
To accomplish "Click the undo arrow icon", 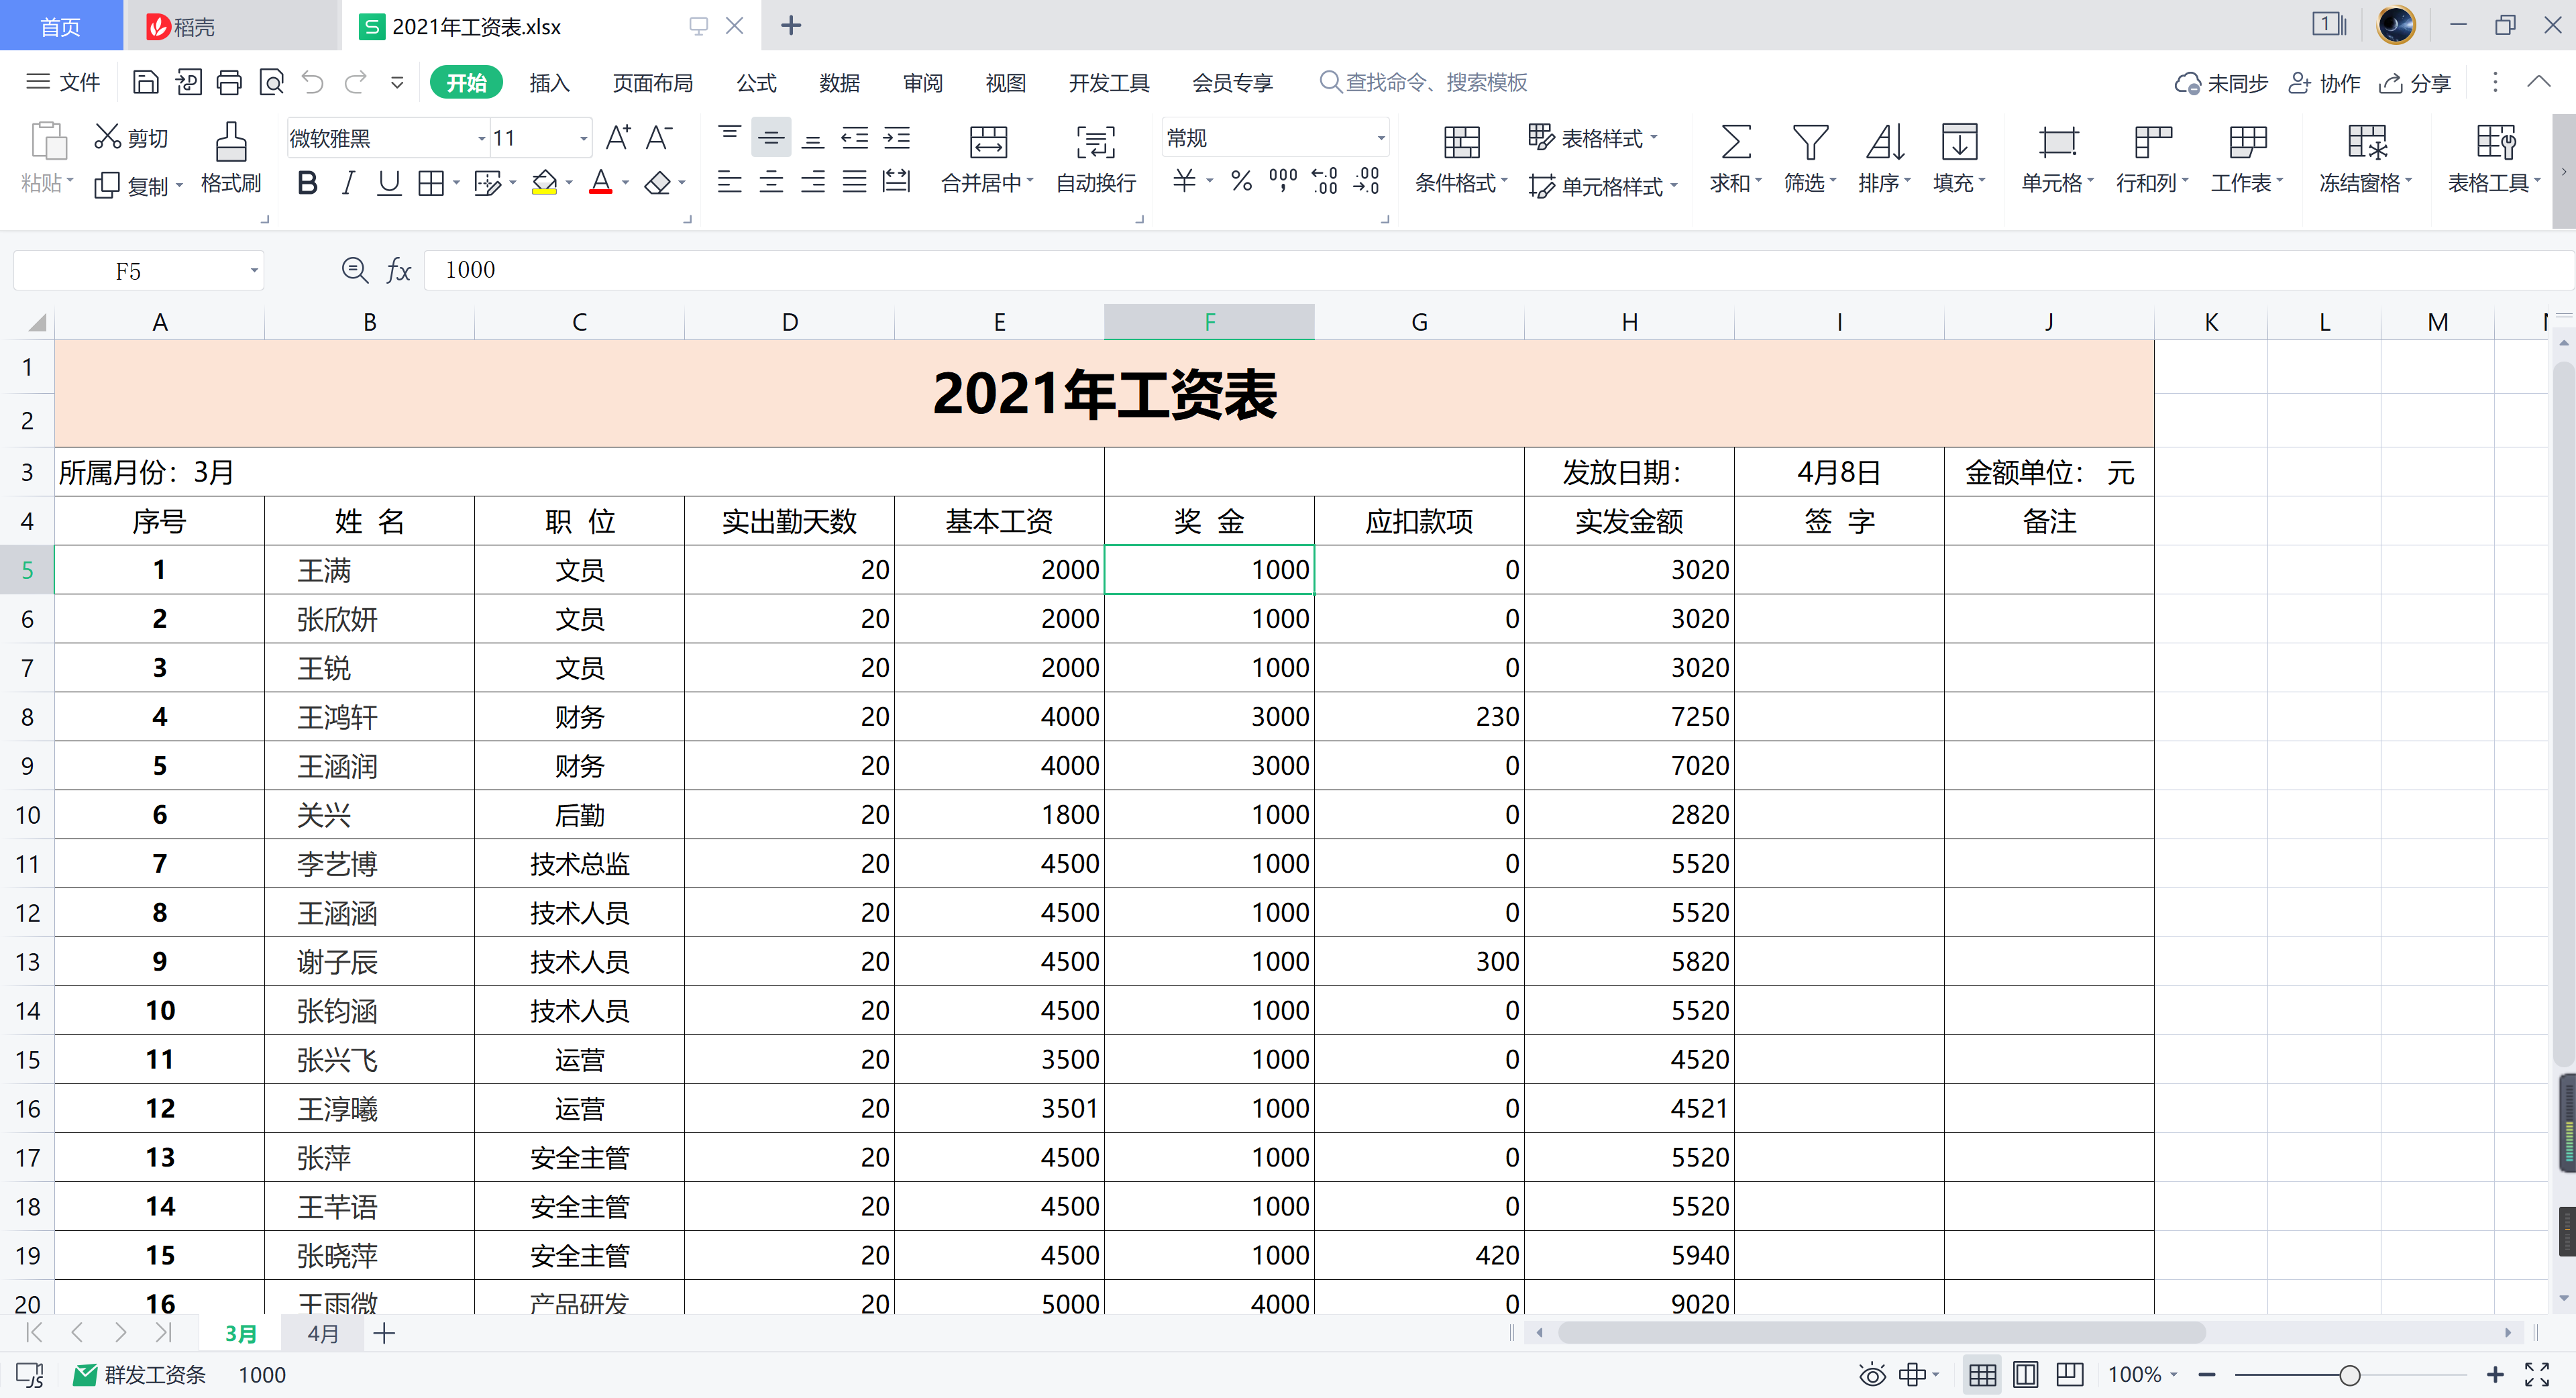I will (313, 82).
